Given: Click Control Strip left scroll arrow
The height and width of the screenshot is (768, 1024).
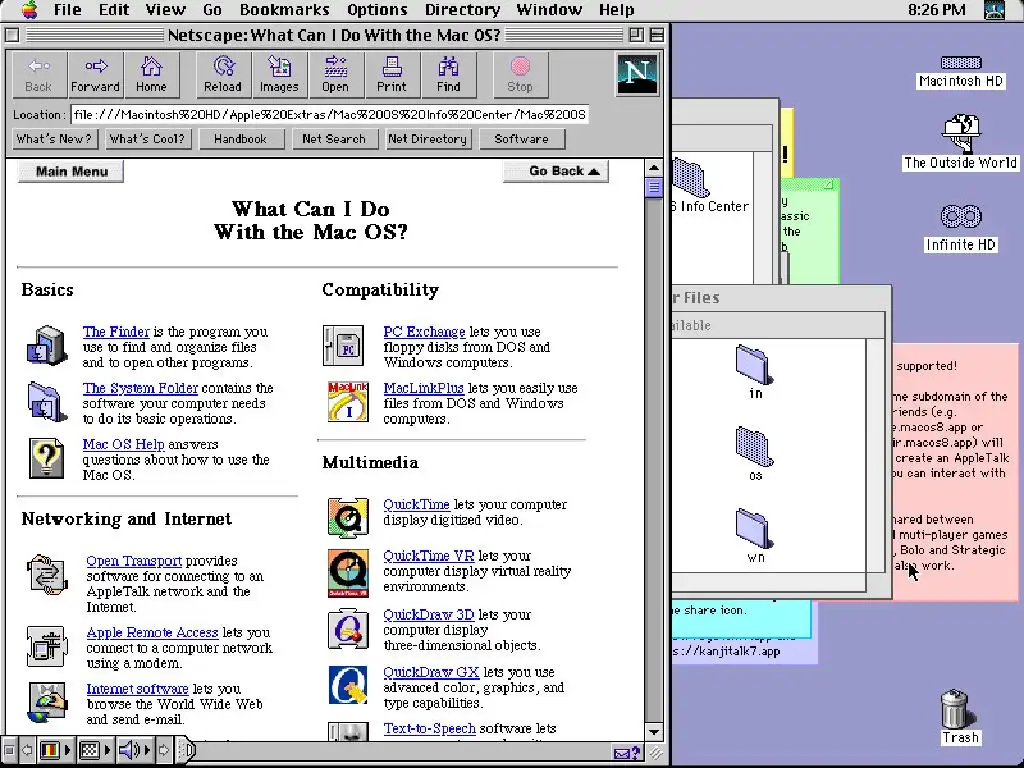Looking at the screenshot, I should pos(27,750).
